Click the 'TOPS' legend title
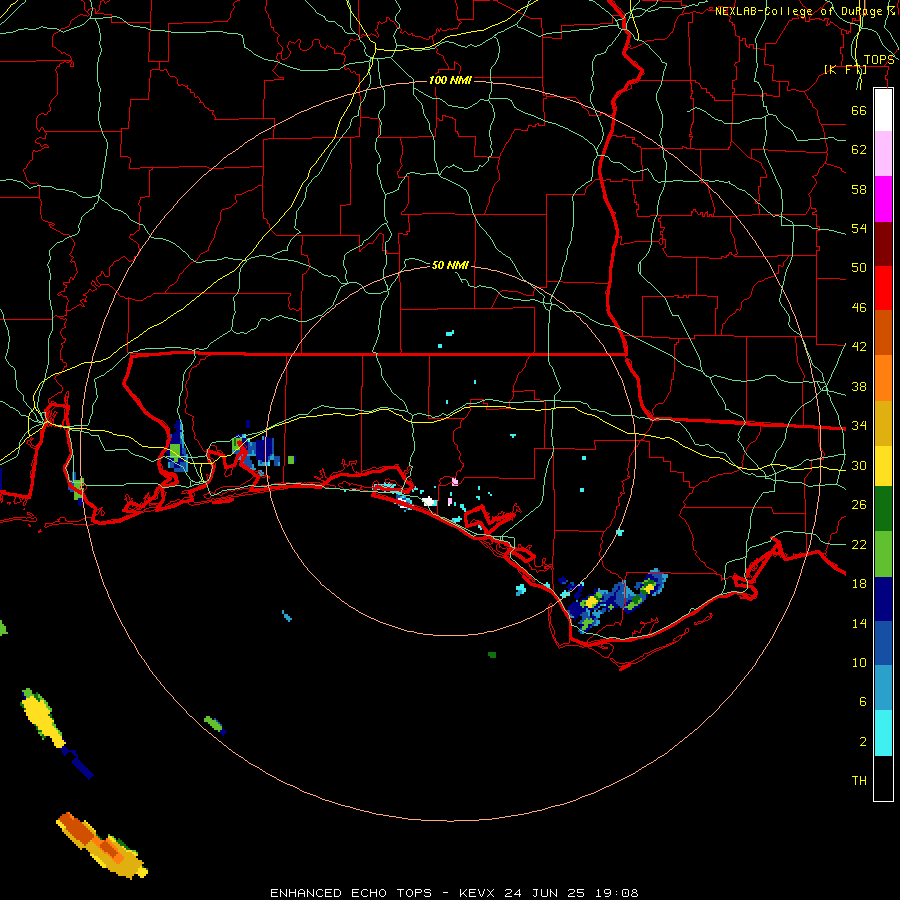Viewport: 900px width, 900px height. pyautogui.click(x=879, y=60)
